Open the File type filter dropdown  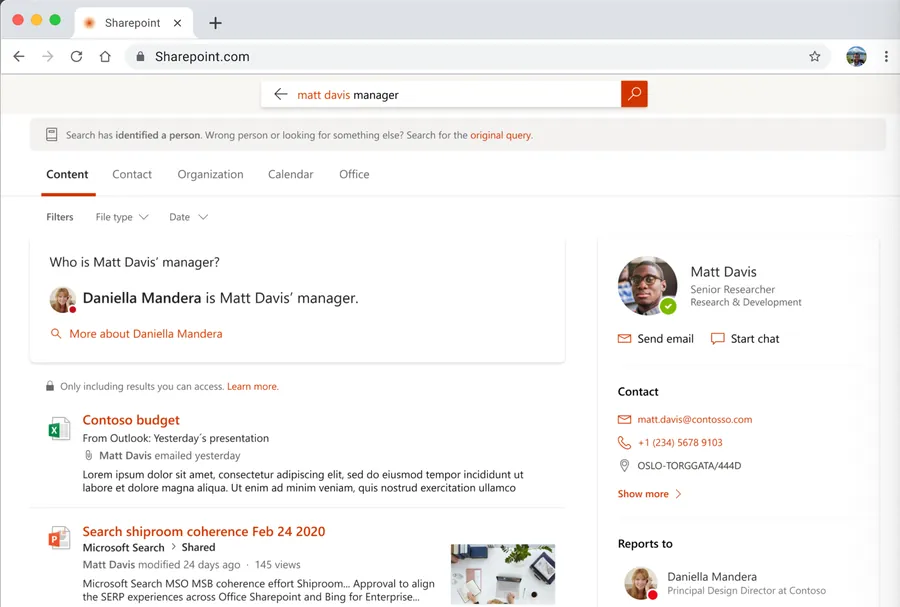(122, 217)
